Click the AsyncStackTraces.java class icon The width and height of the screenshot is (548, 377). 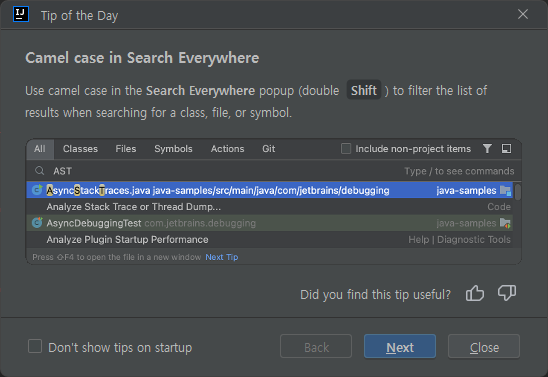(37, 190)
